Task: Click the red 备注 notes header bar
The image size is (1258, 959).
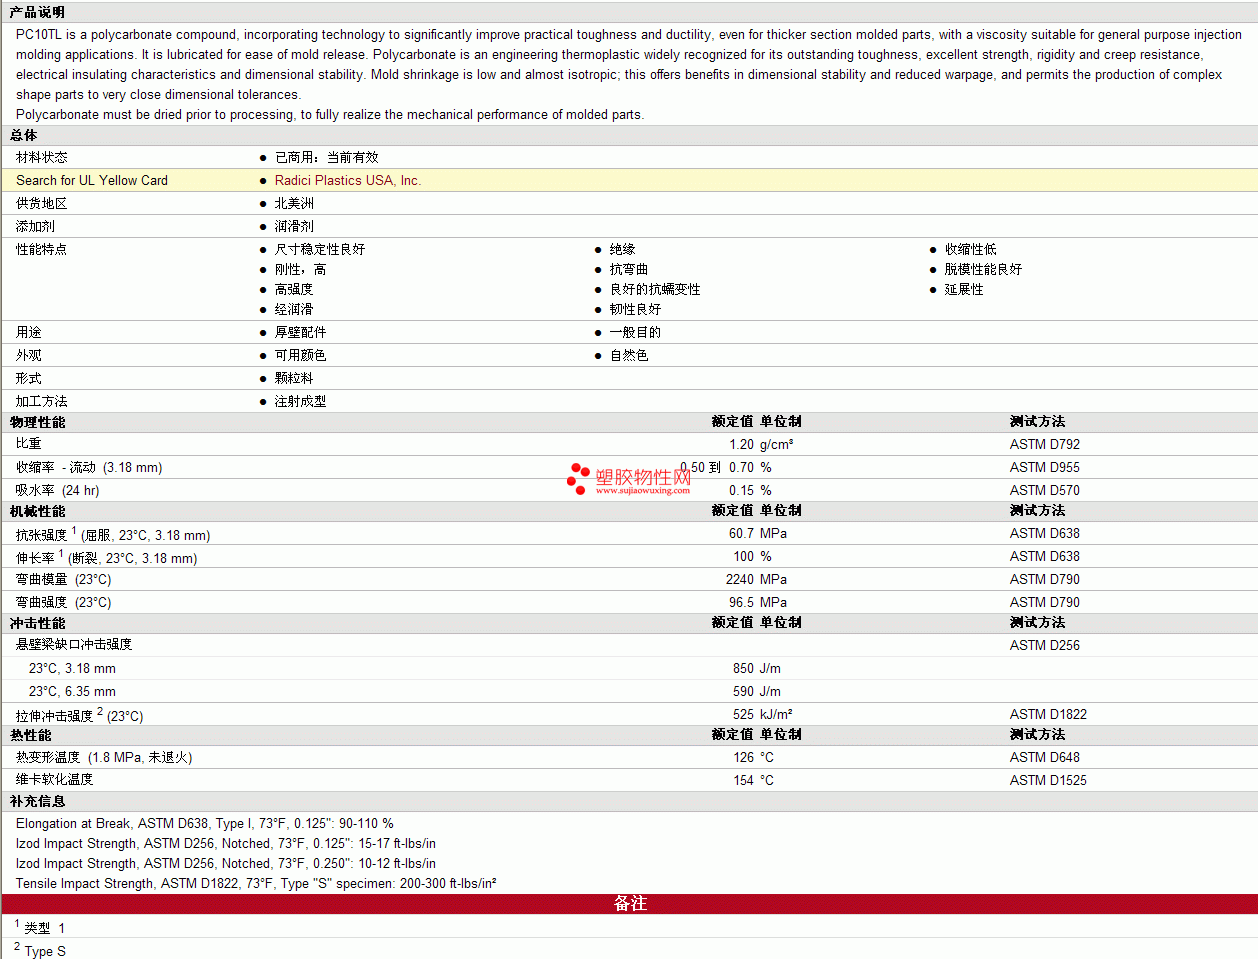Action: point(629,904)
